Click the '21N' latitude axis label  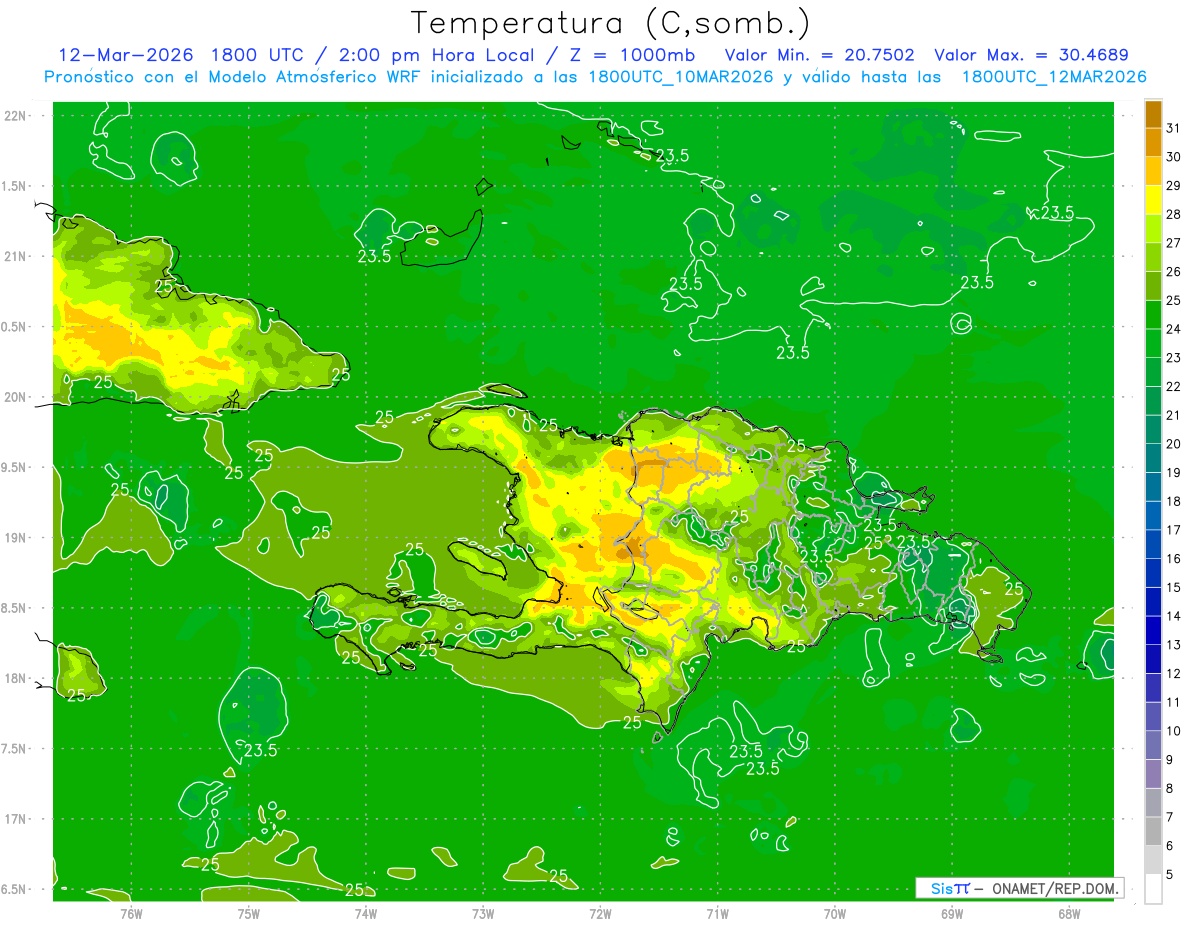coord(17,256)
